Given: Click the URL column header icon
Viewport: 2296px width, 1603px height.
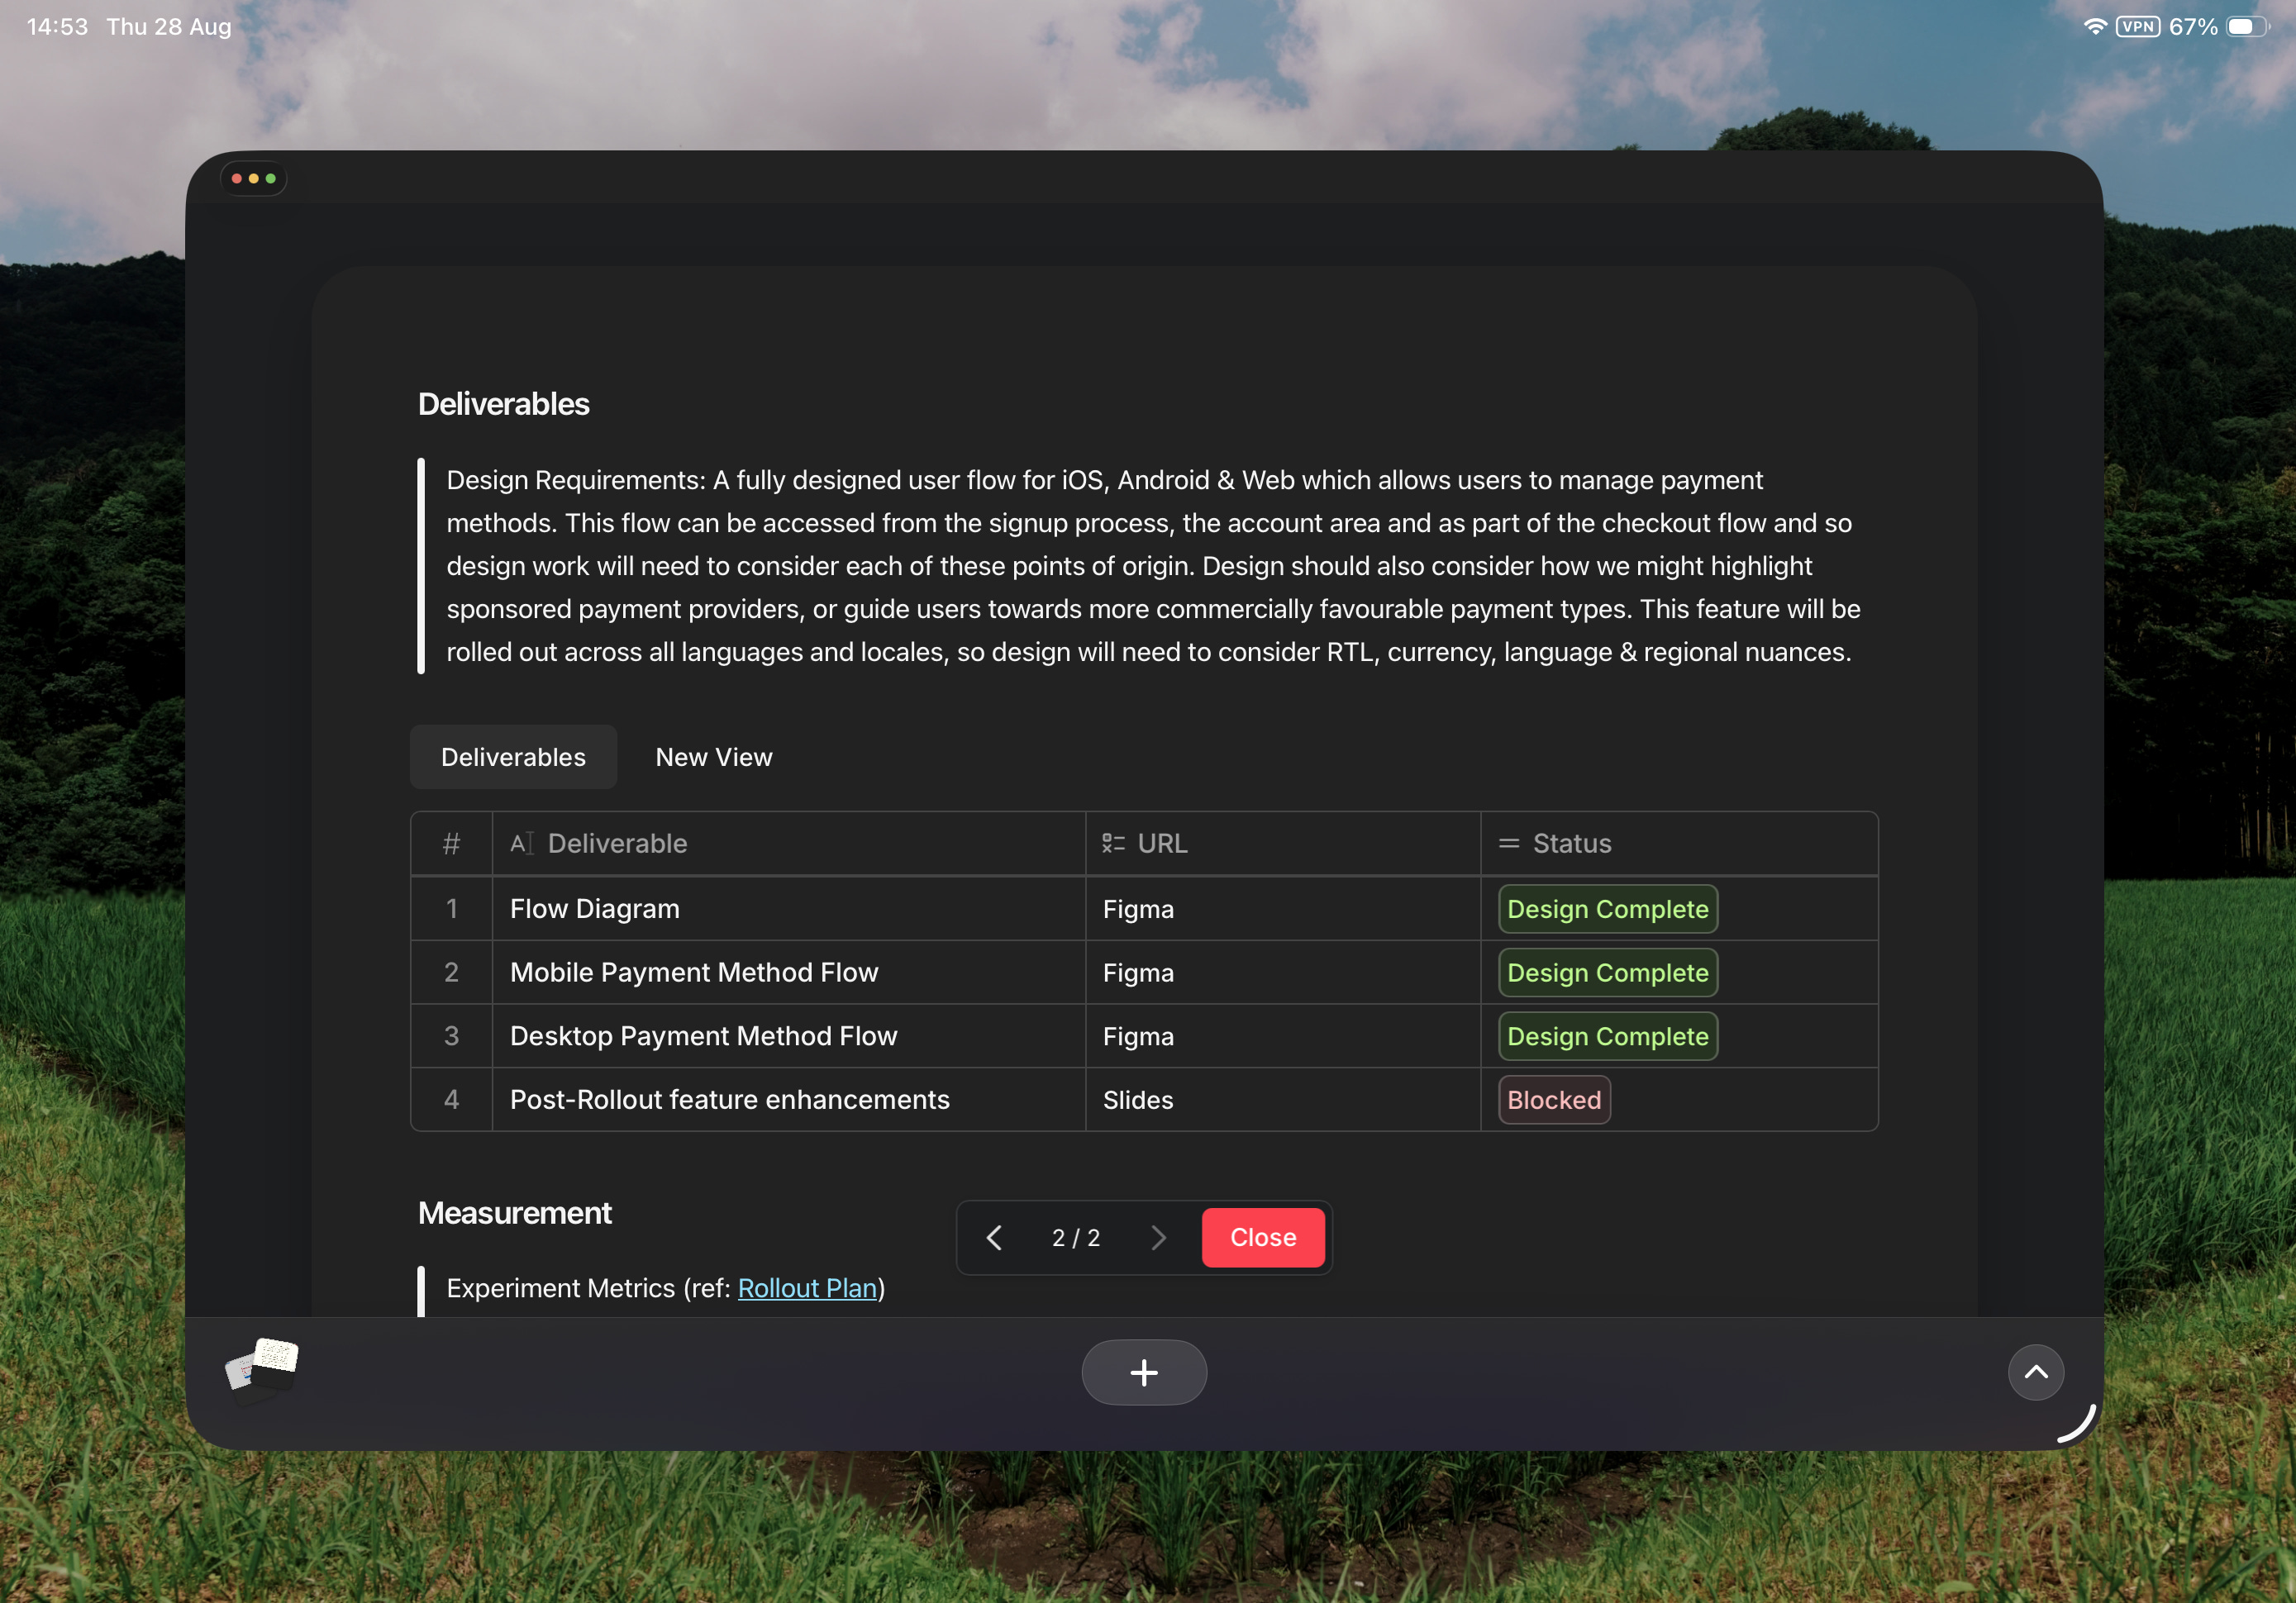Looking at the screenshot, I should point(1113,843).
